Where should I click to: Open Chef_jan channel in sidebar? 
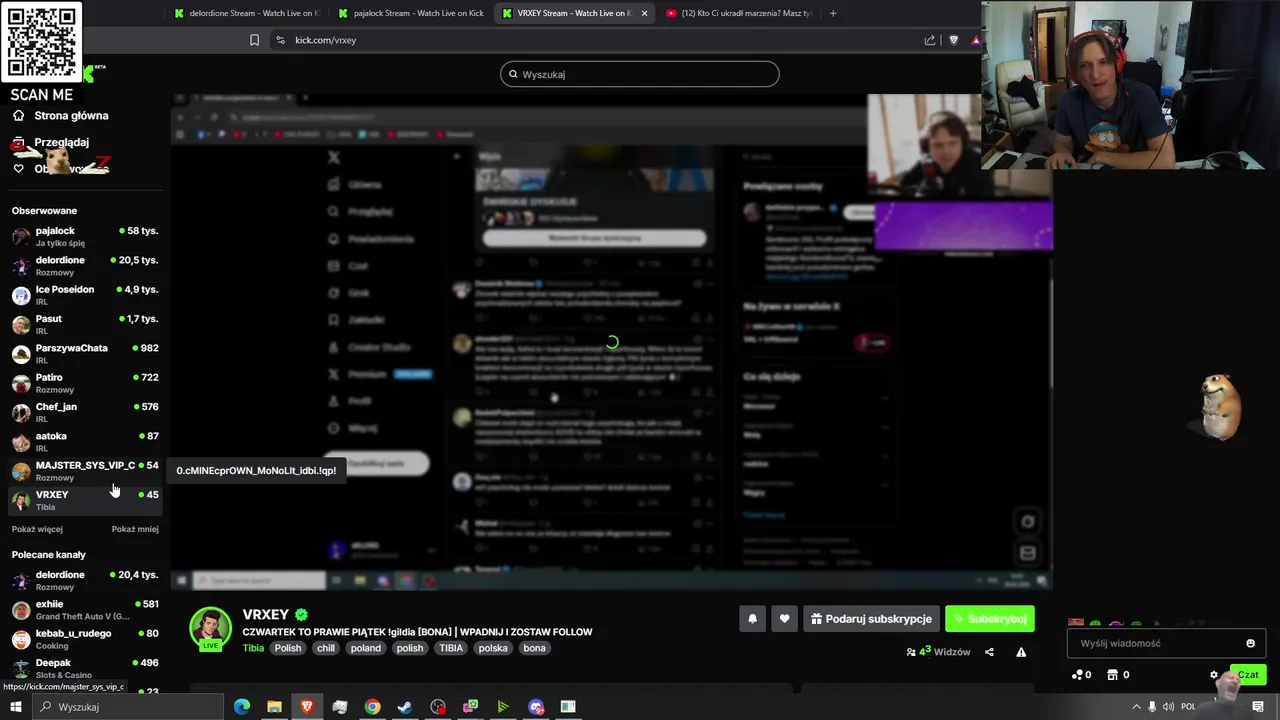coord(85,412)
